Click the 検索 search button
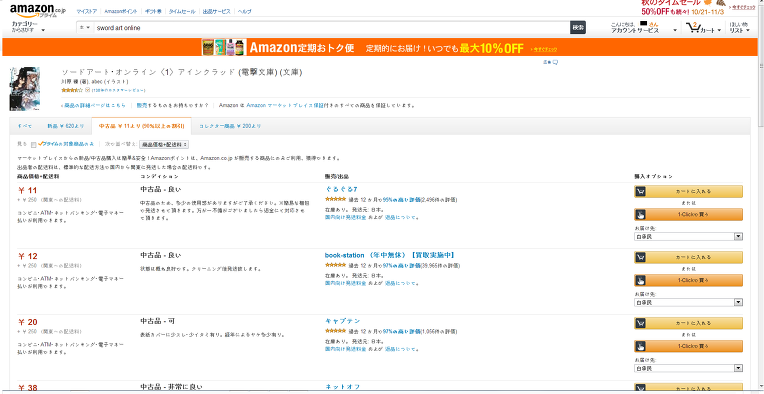Image resolution: width=764 pixels, height=394 pixels. click(578, 28)
